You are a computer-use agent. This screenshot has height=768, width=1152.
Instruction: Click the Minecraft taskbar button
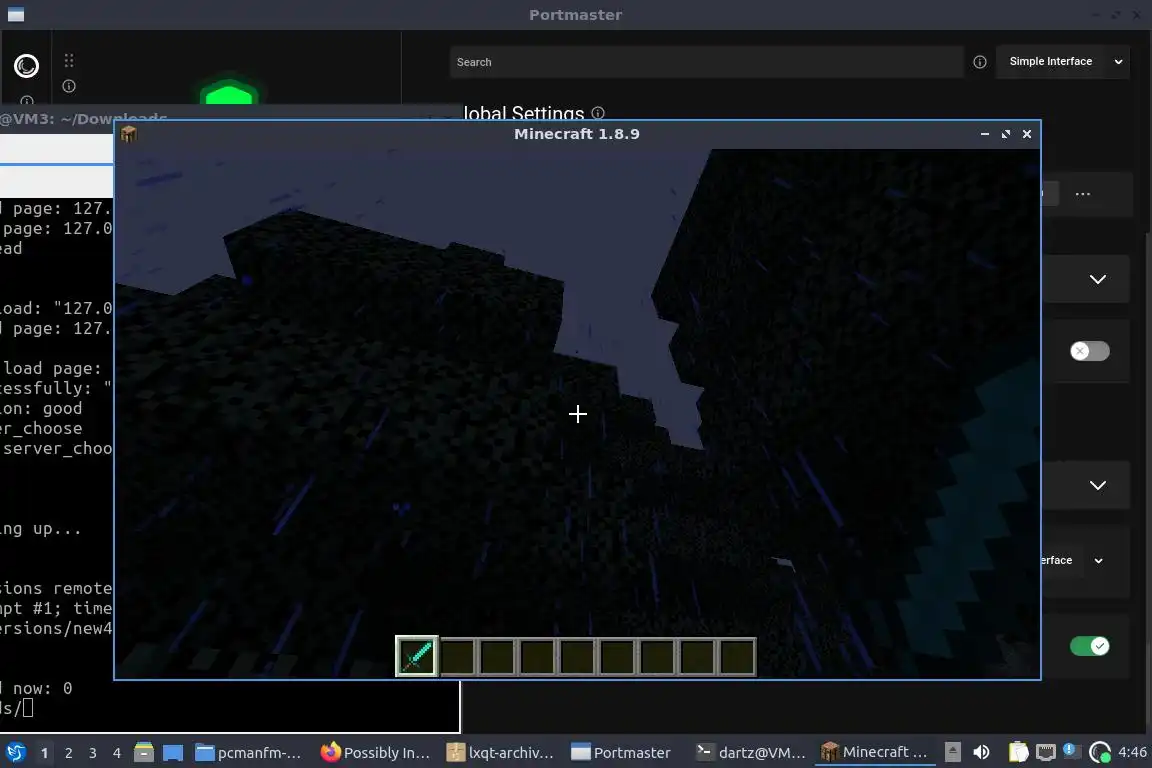tap(874, 753)
